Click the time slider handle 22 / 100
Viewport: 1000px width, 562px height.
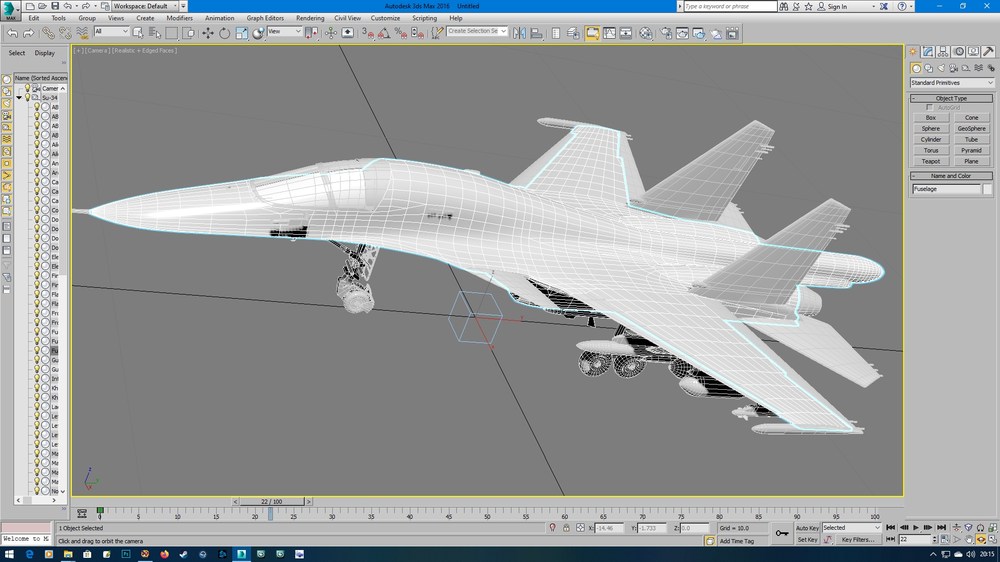point(271,501)
